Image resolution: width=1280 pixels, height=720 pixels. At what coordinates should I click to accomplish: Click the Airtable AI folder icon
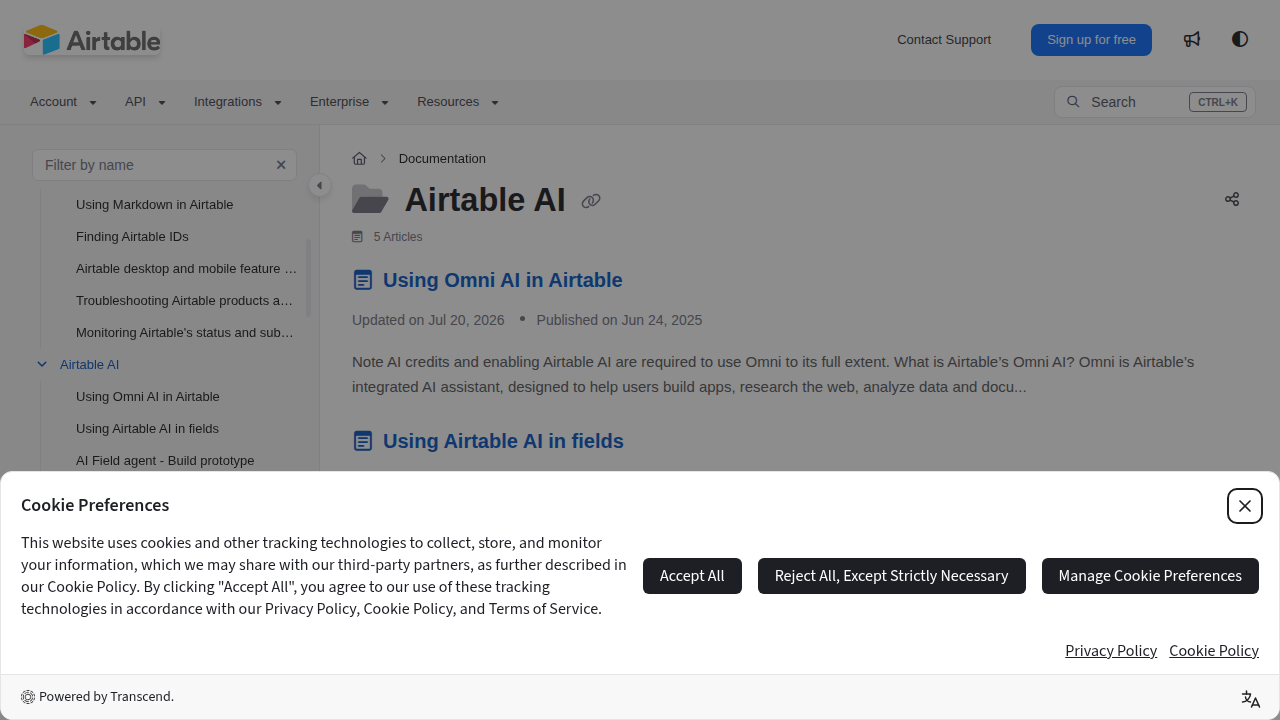tap(370, 200)
